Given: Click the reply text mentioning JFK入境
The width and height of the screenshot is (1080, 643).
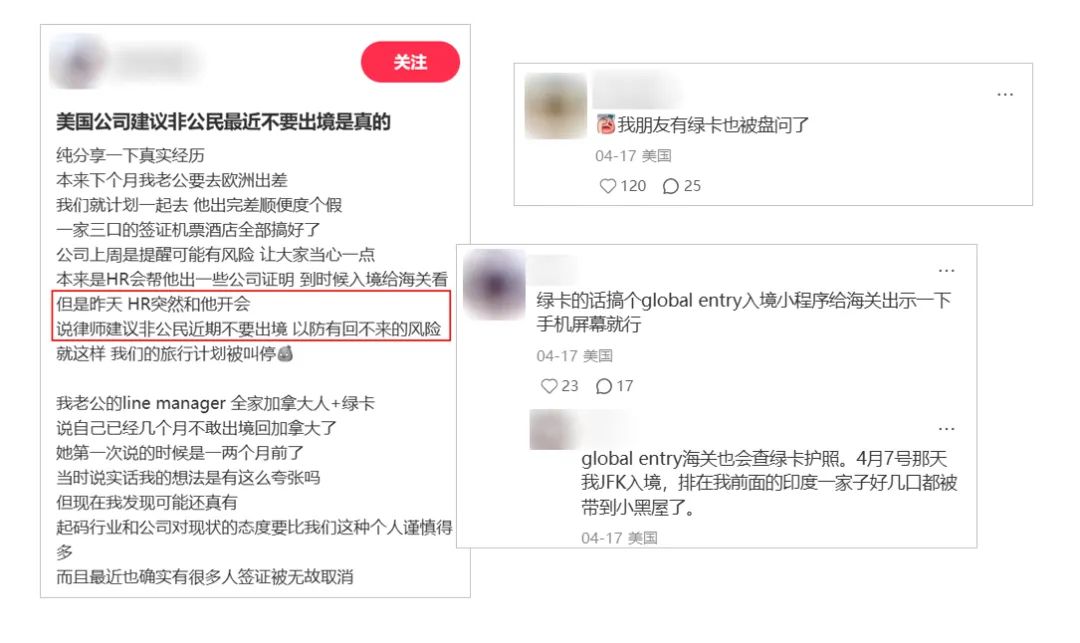Looking at the screenshot, I should (769, 483).
